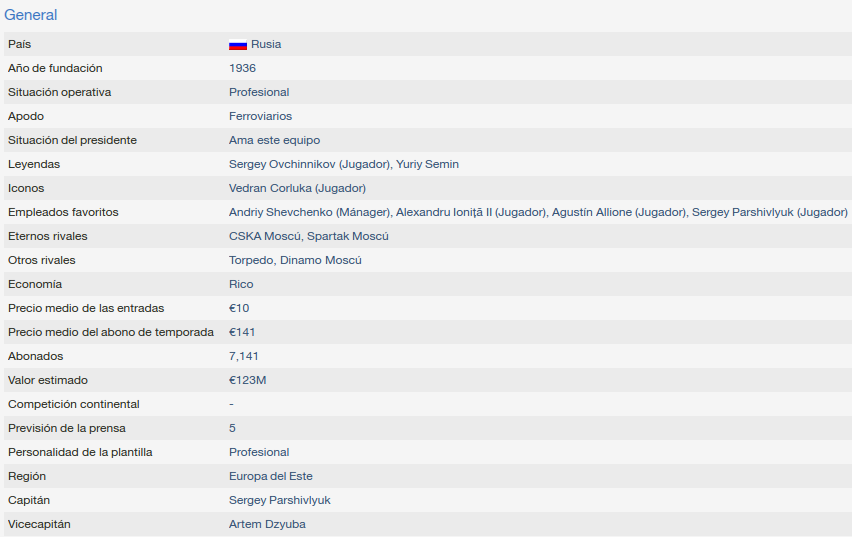
Task: Click the País row label
Action: click(x=20, y=44)
